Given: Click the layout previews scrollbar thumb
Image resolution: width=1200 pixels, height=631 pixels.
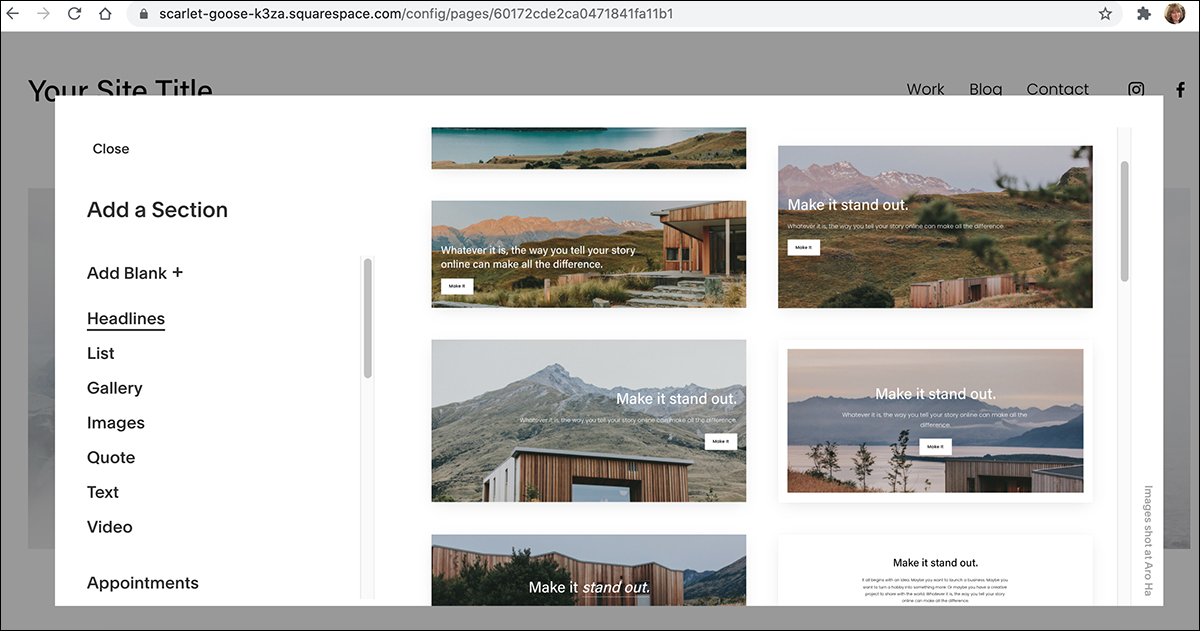Looking at the screenshot, I should (1124, 220).
